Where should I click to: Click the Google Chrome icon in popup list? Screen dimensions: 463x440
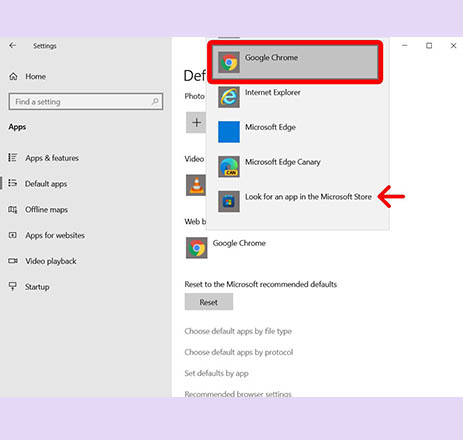(229, 62)
